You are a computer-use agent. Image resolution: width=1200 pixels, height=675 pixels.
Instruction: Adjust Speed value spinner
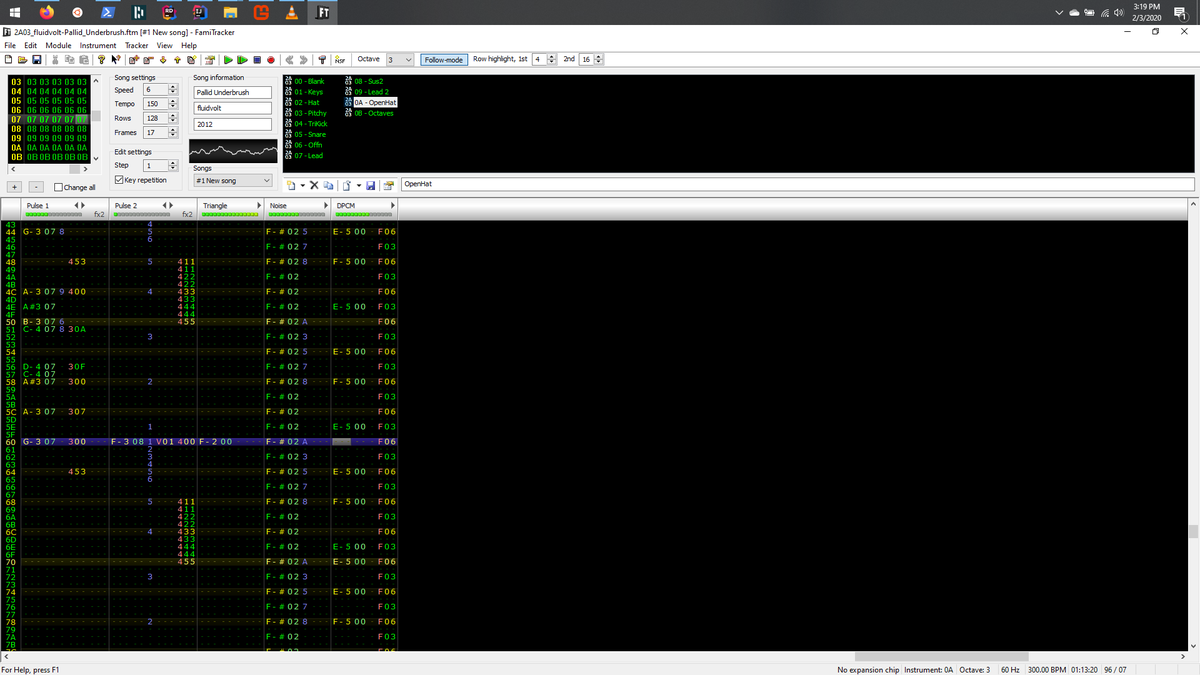172,90
